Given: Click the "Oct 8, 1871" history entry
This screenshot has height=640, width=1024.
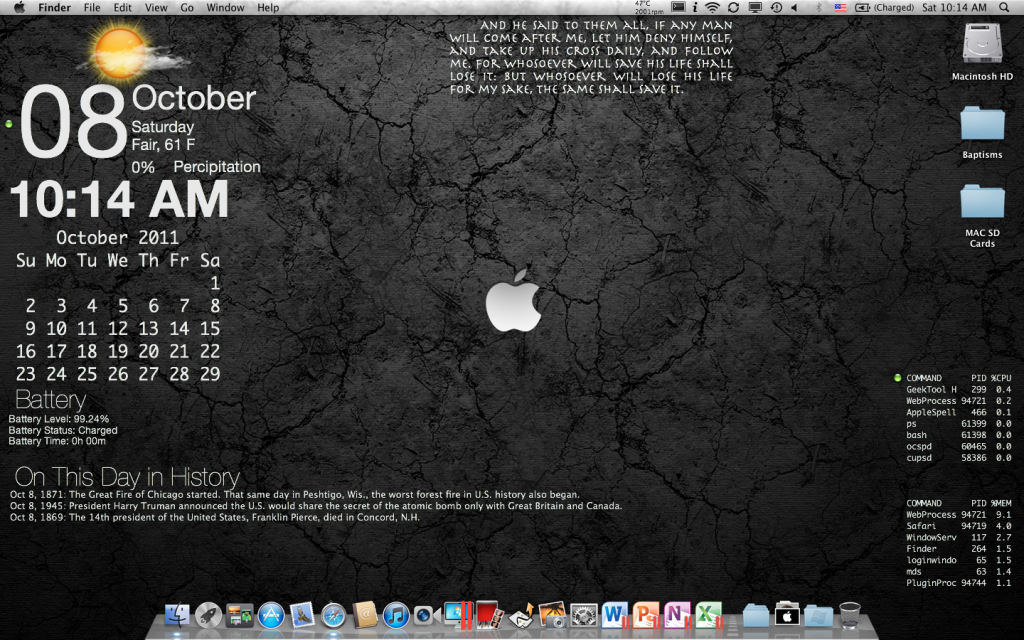Looking at the screenshot, I should pyautogui.click(x=295, y=494).
